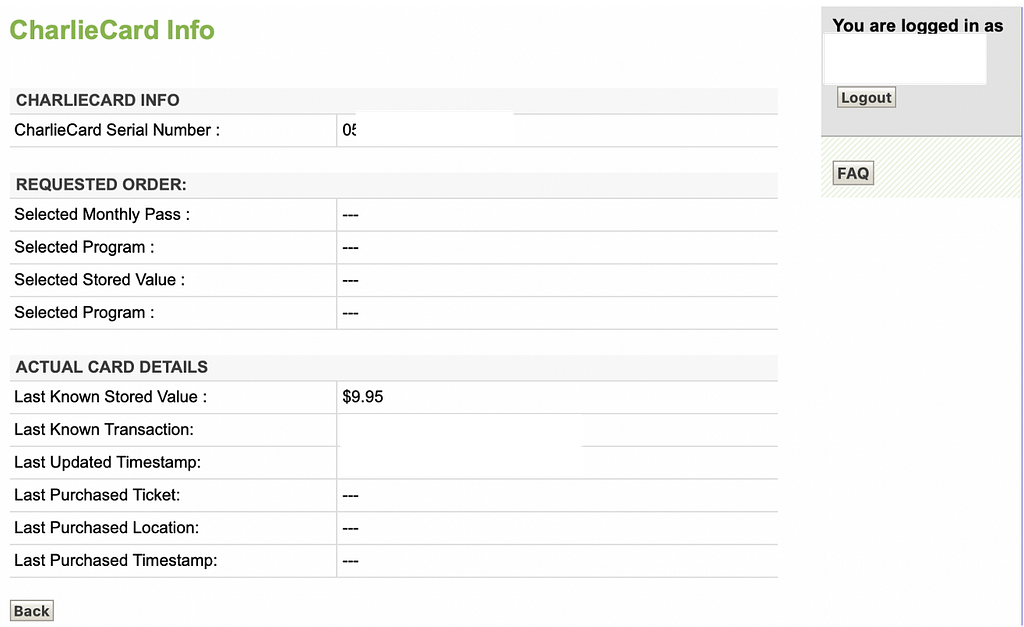Click the CHARLIECARD INFO section header

pyautogui.click(x=97, y=101)
